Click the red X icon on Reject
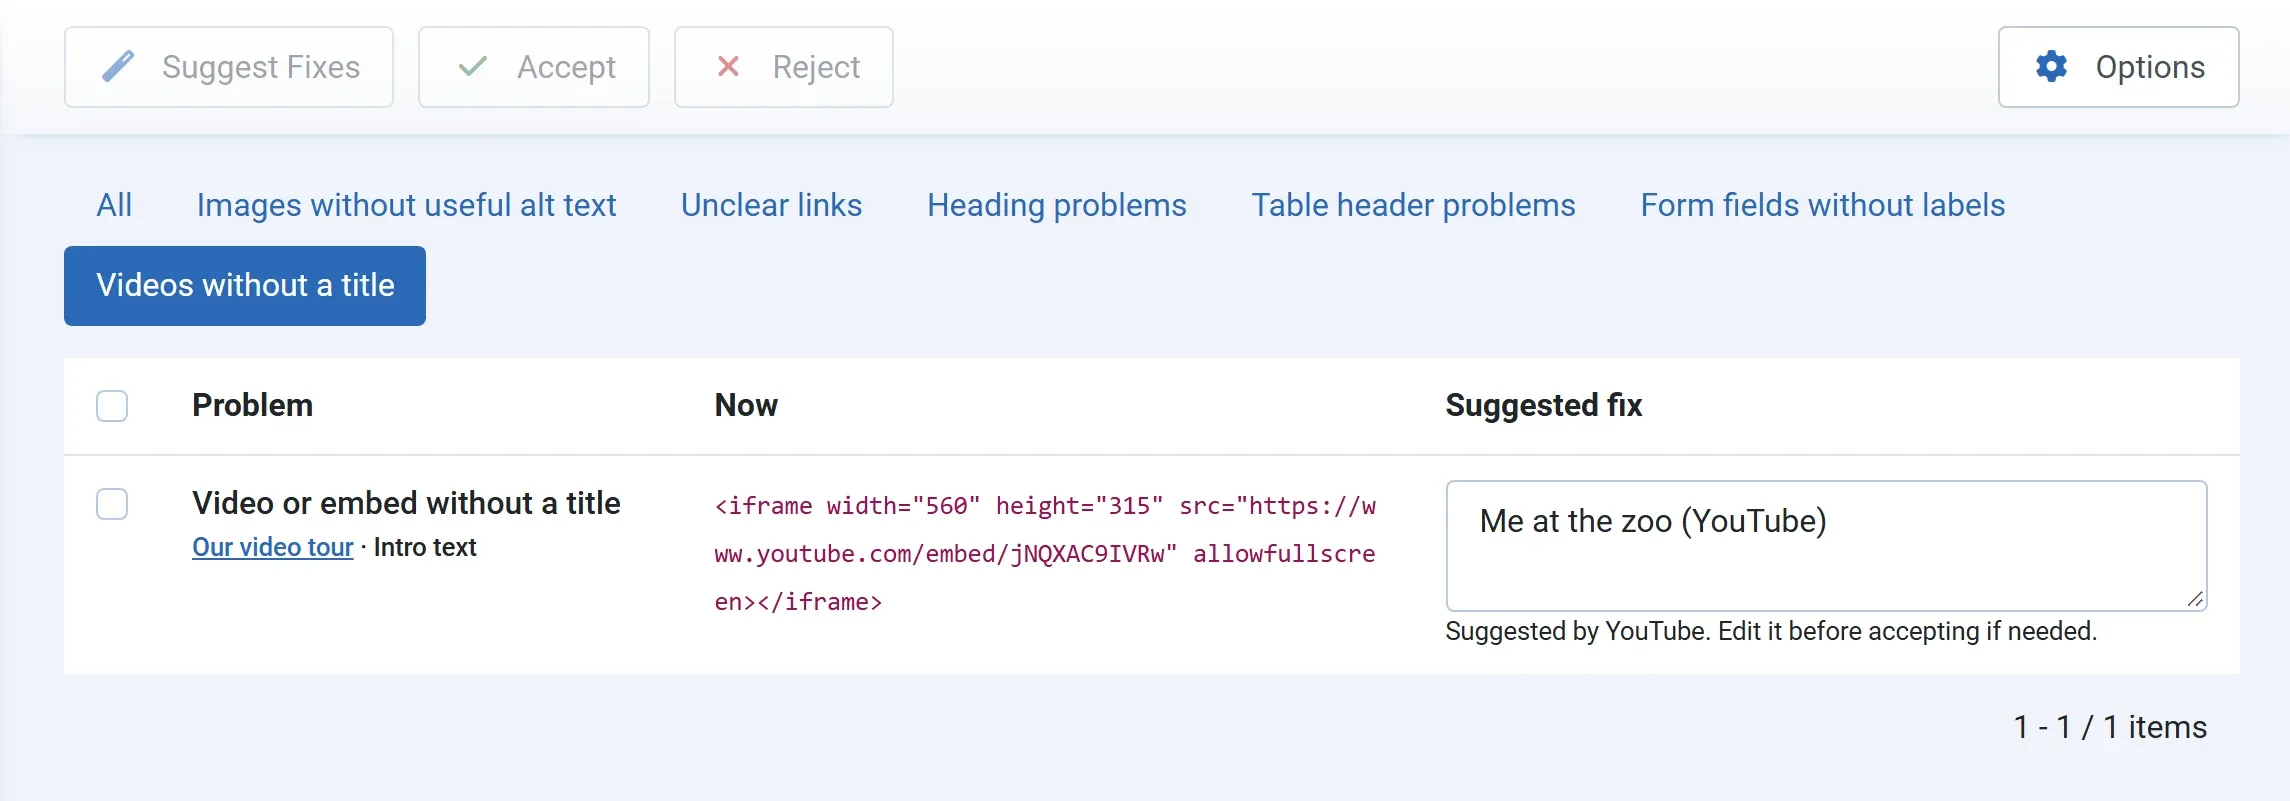 coord(729,67)
